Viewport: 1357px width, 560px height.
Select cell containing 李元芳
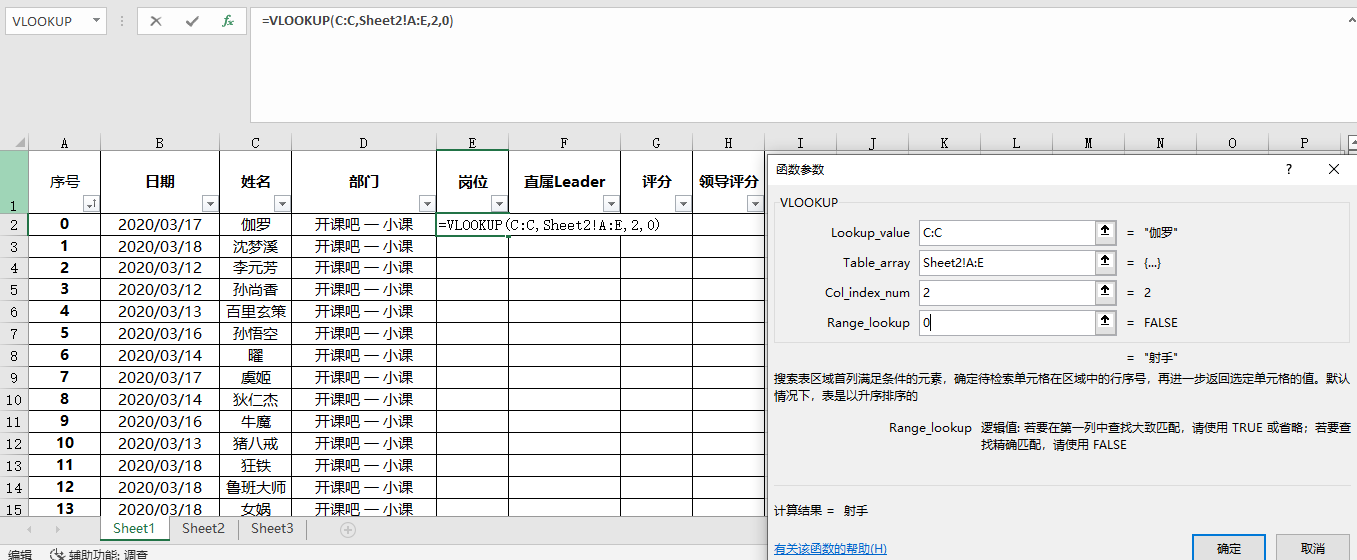pyautogui.click(x=256, y=268)
